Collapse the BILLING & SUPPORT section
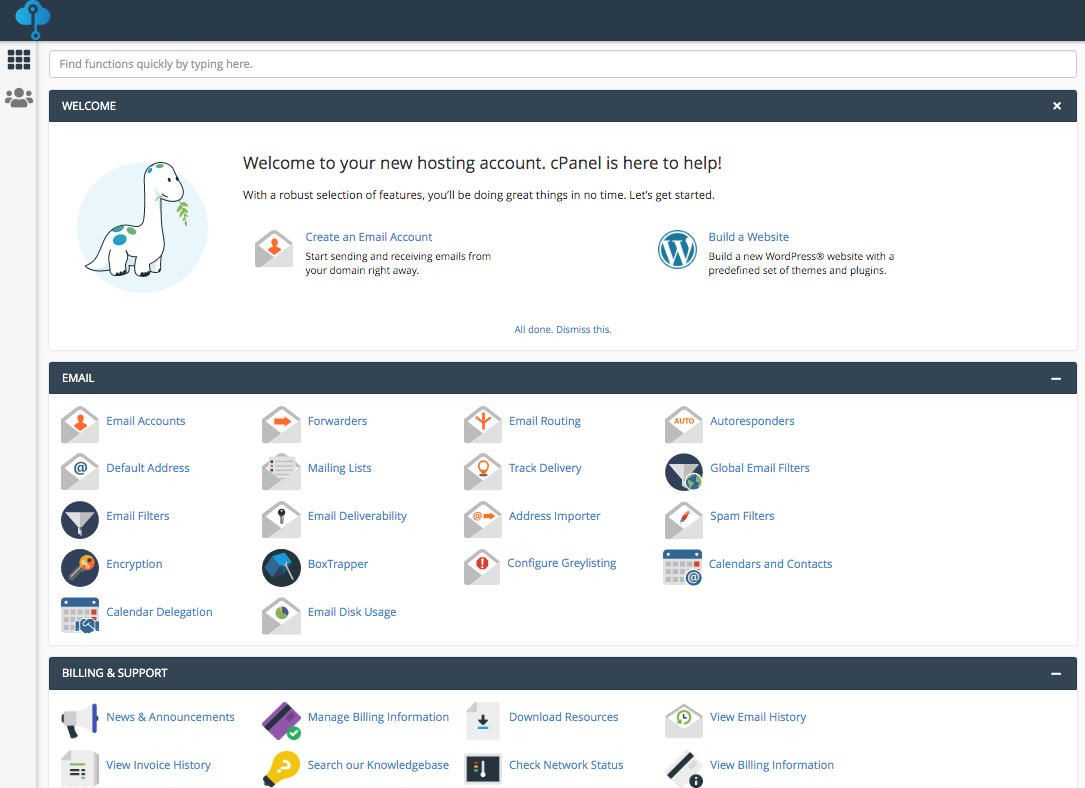 1056,673
